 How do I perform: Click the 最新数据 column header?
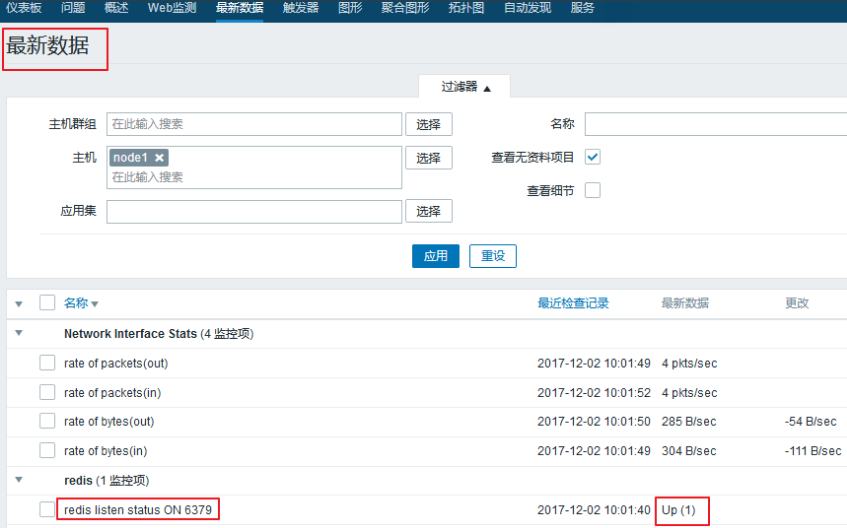pyautogui.click(x=685, y=303)
